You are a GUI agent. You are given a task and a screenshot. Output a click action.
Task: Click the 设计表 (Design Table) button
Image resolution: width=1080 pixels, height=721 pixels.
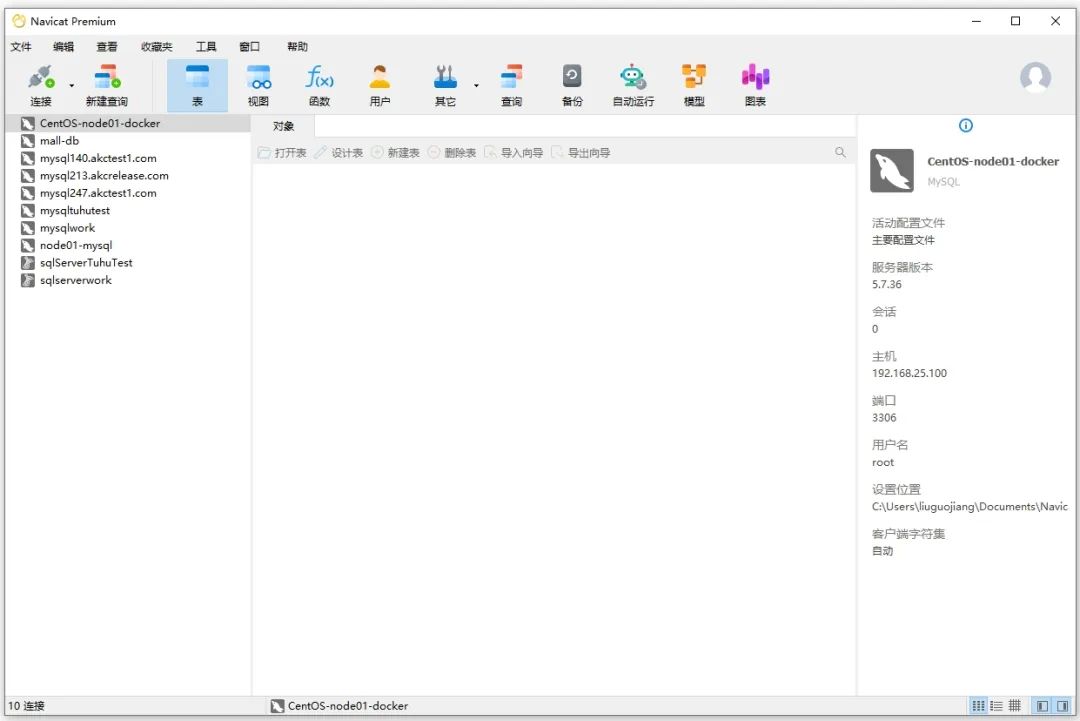pyautogui.click(x=338, y=152)
